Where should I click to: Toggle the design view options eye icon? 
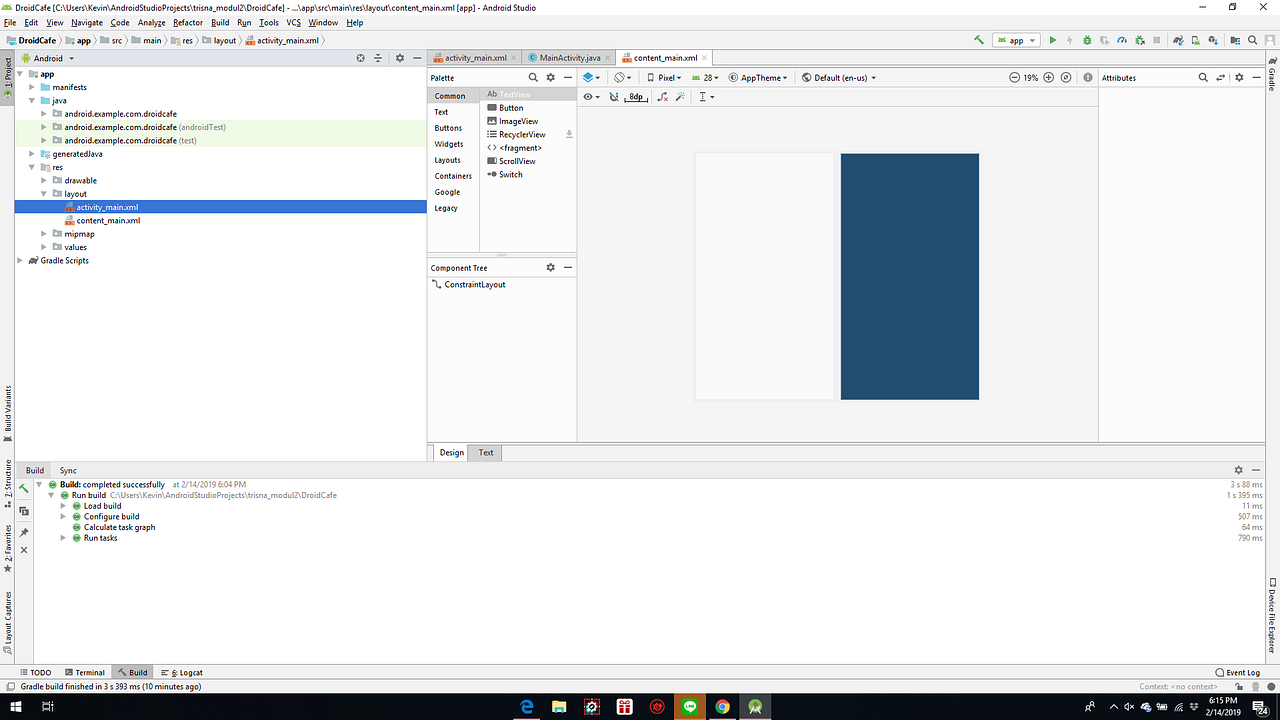[588, 96]
